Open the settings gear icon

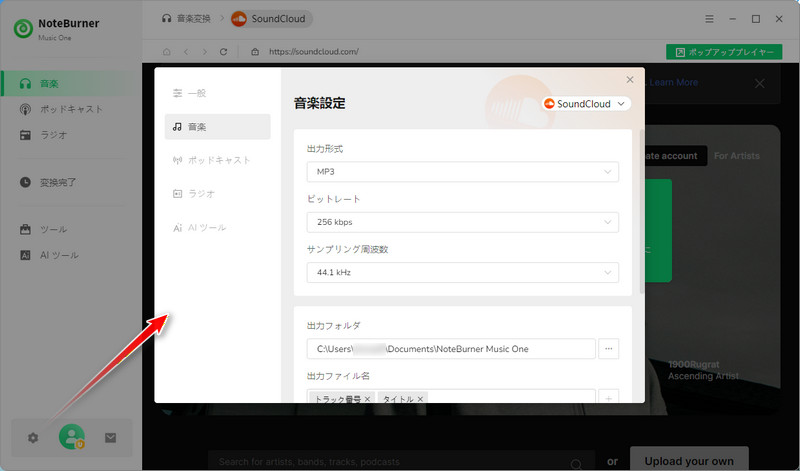pyautogui.click(x=33, y=438)
